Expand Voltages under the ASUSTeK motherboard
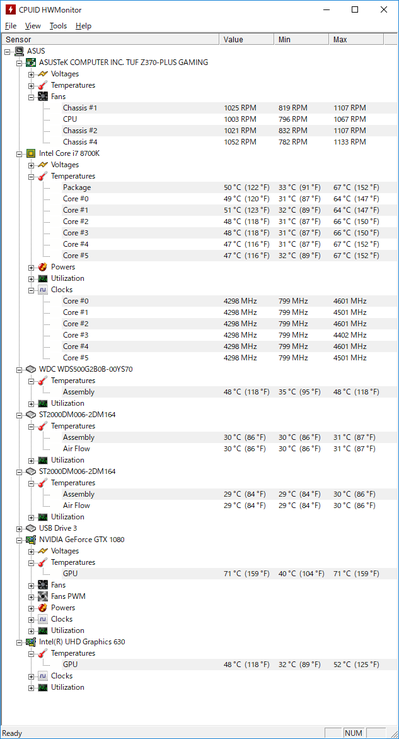 pos(31,74)
